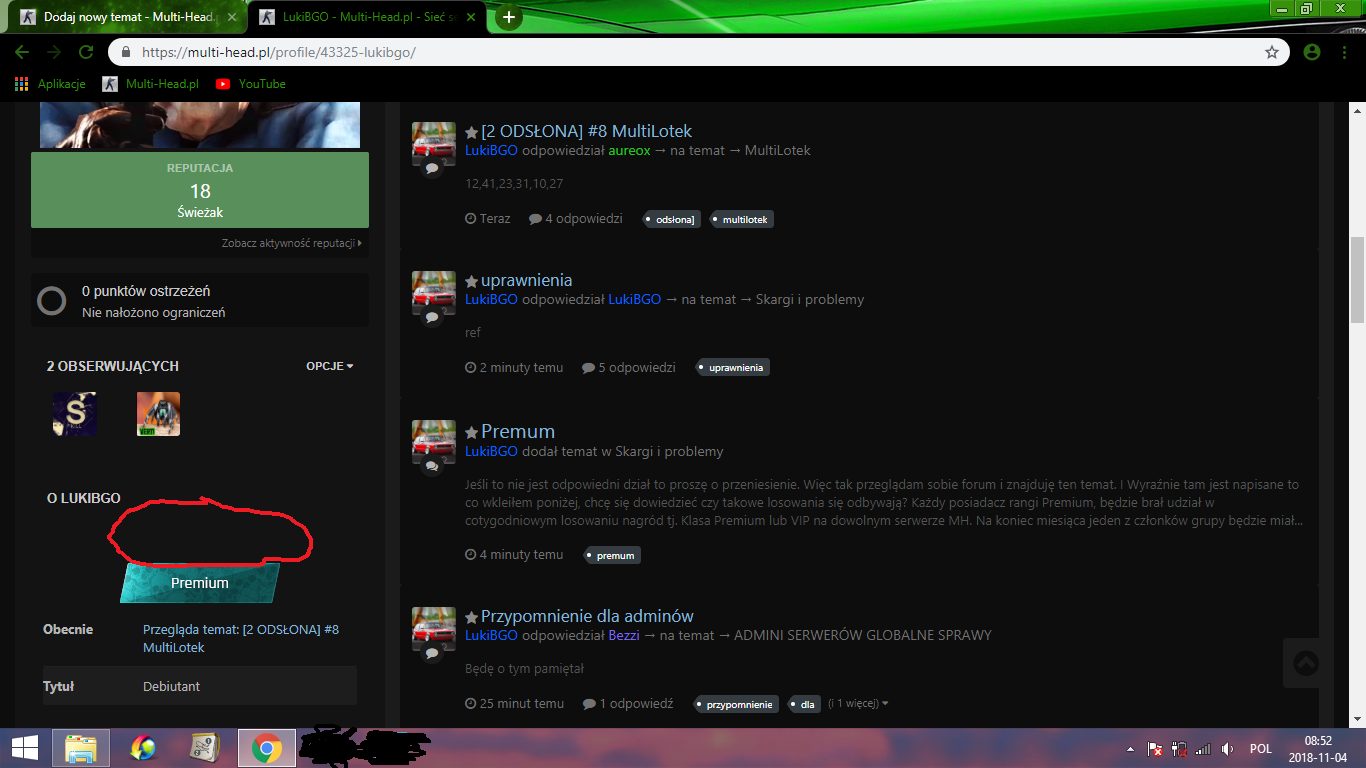The width and height of the screenshot is (1366, 768).
Task: Click the browser reload icon
Action: (x=86, y=52)
